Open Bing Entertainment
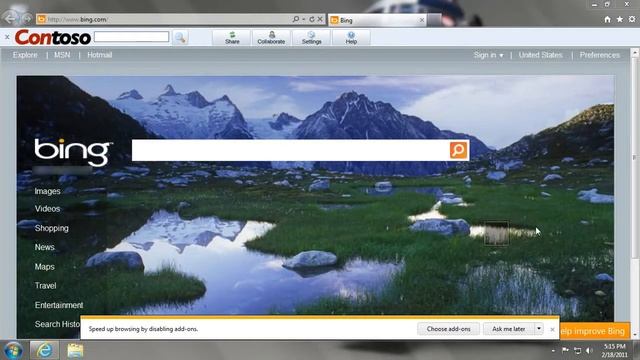Image resolution: width=640 pixels, height=360 pixels. coord(59,305)
